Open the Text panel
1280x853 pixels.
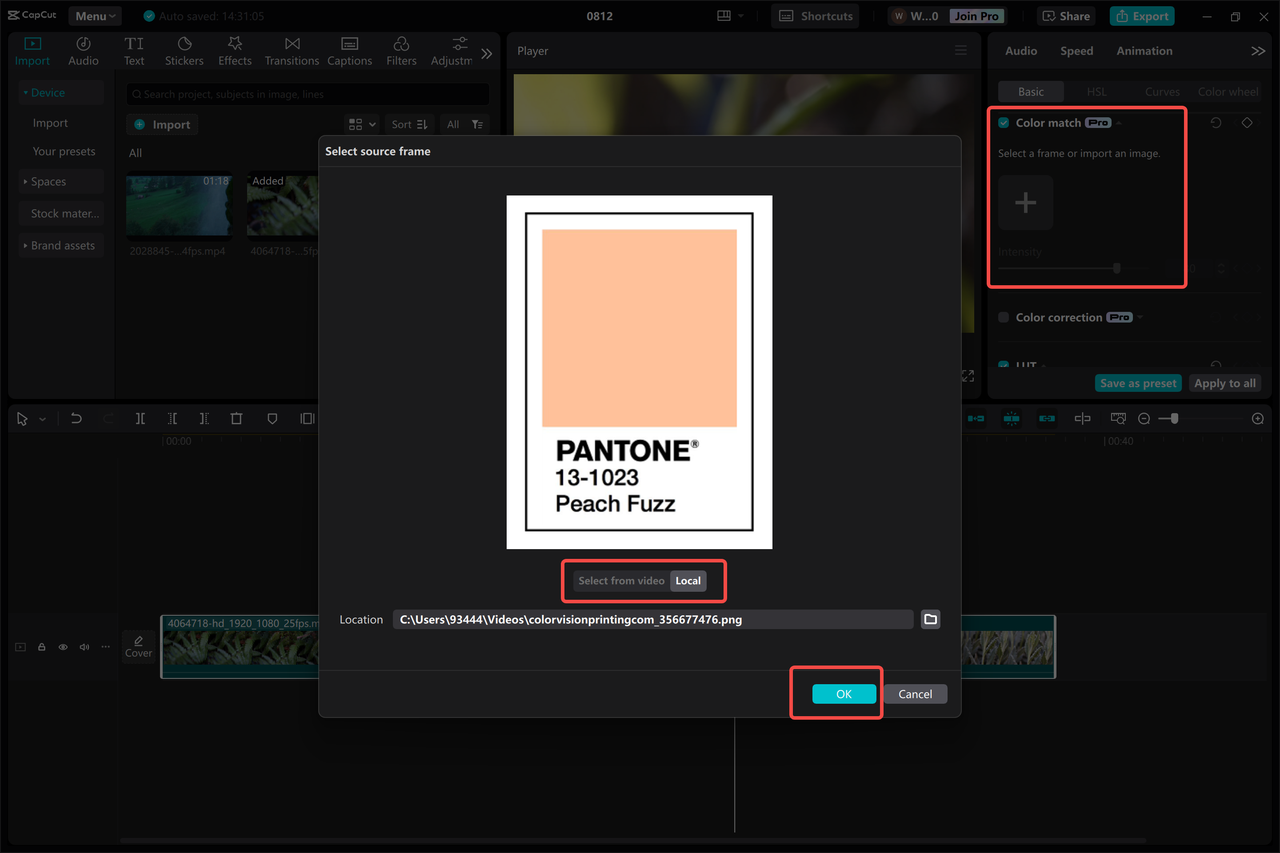134,50
